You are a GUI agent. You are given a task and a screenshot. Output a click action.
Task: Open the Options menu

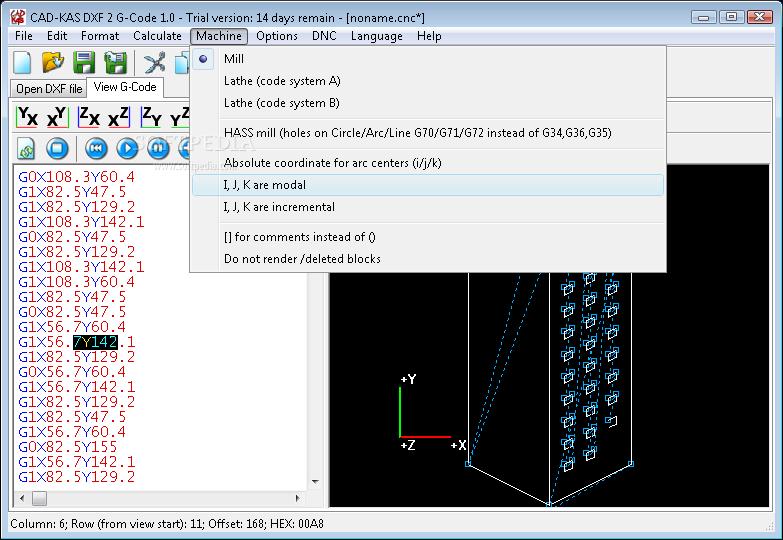point(277,36)
